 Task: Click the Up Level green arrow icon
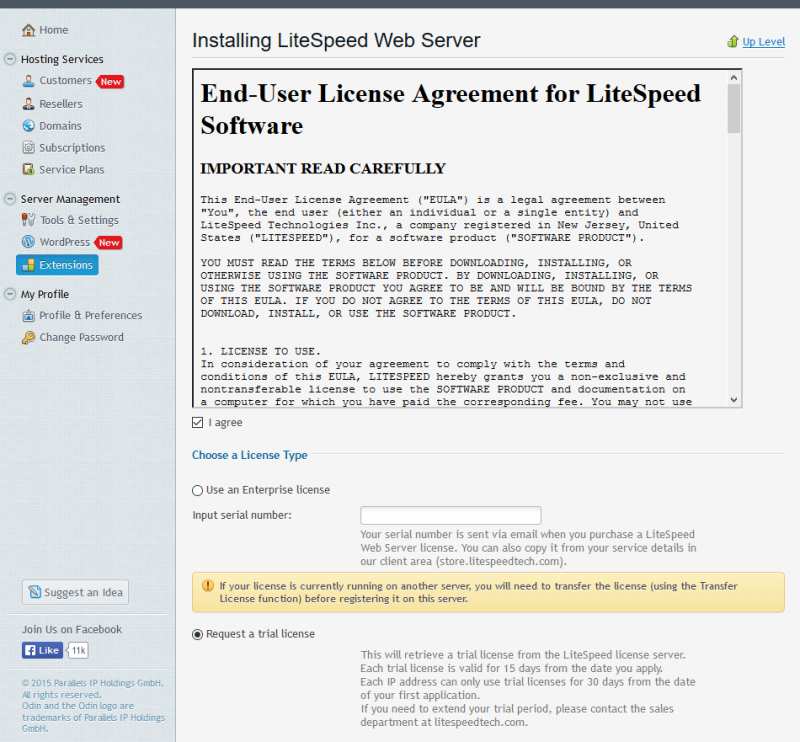pos(733,41)
